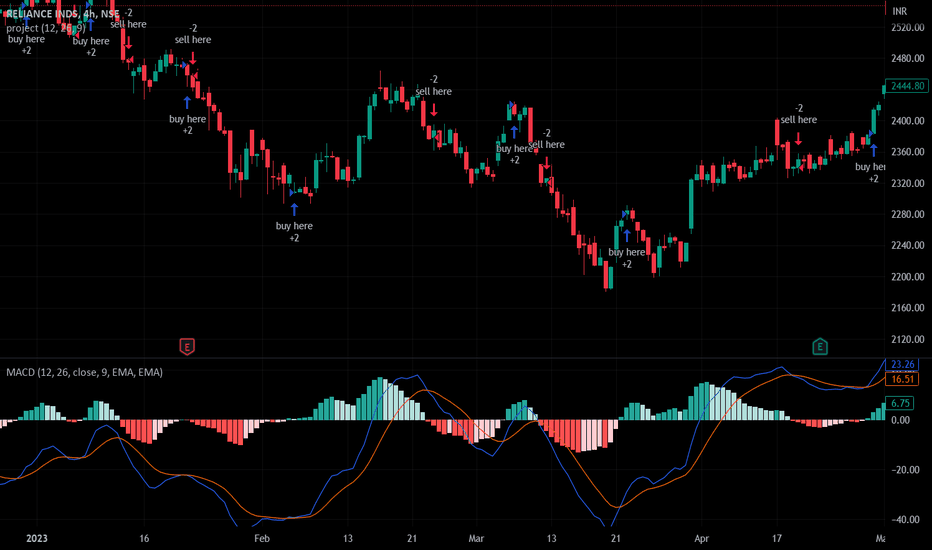Click the 2280.00 price axis label
The width and height of the screenshot is (932, 550).
908,214
